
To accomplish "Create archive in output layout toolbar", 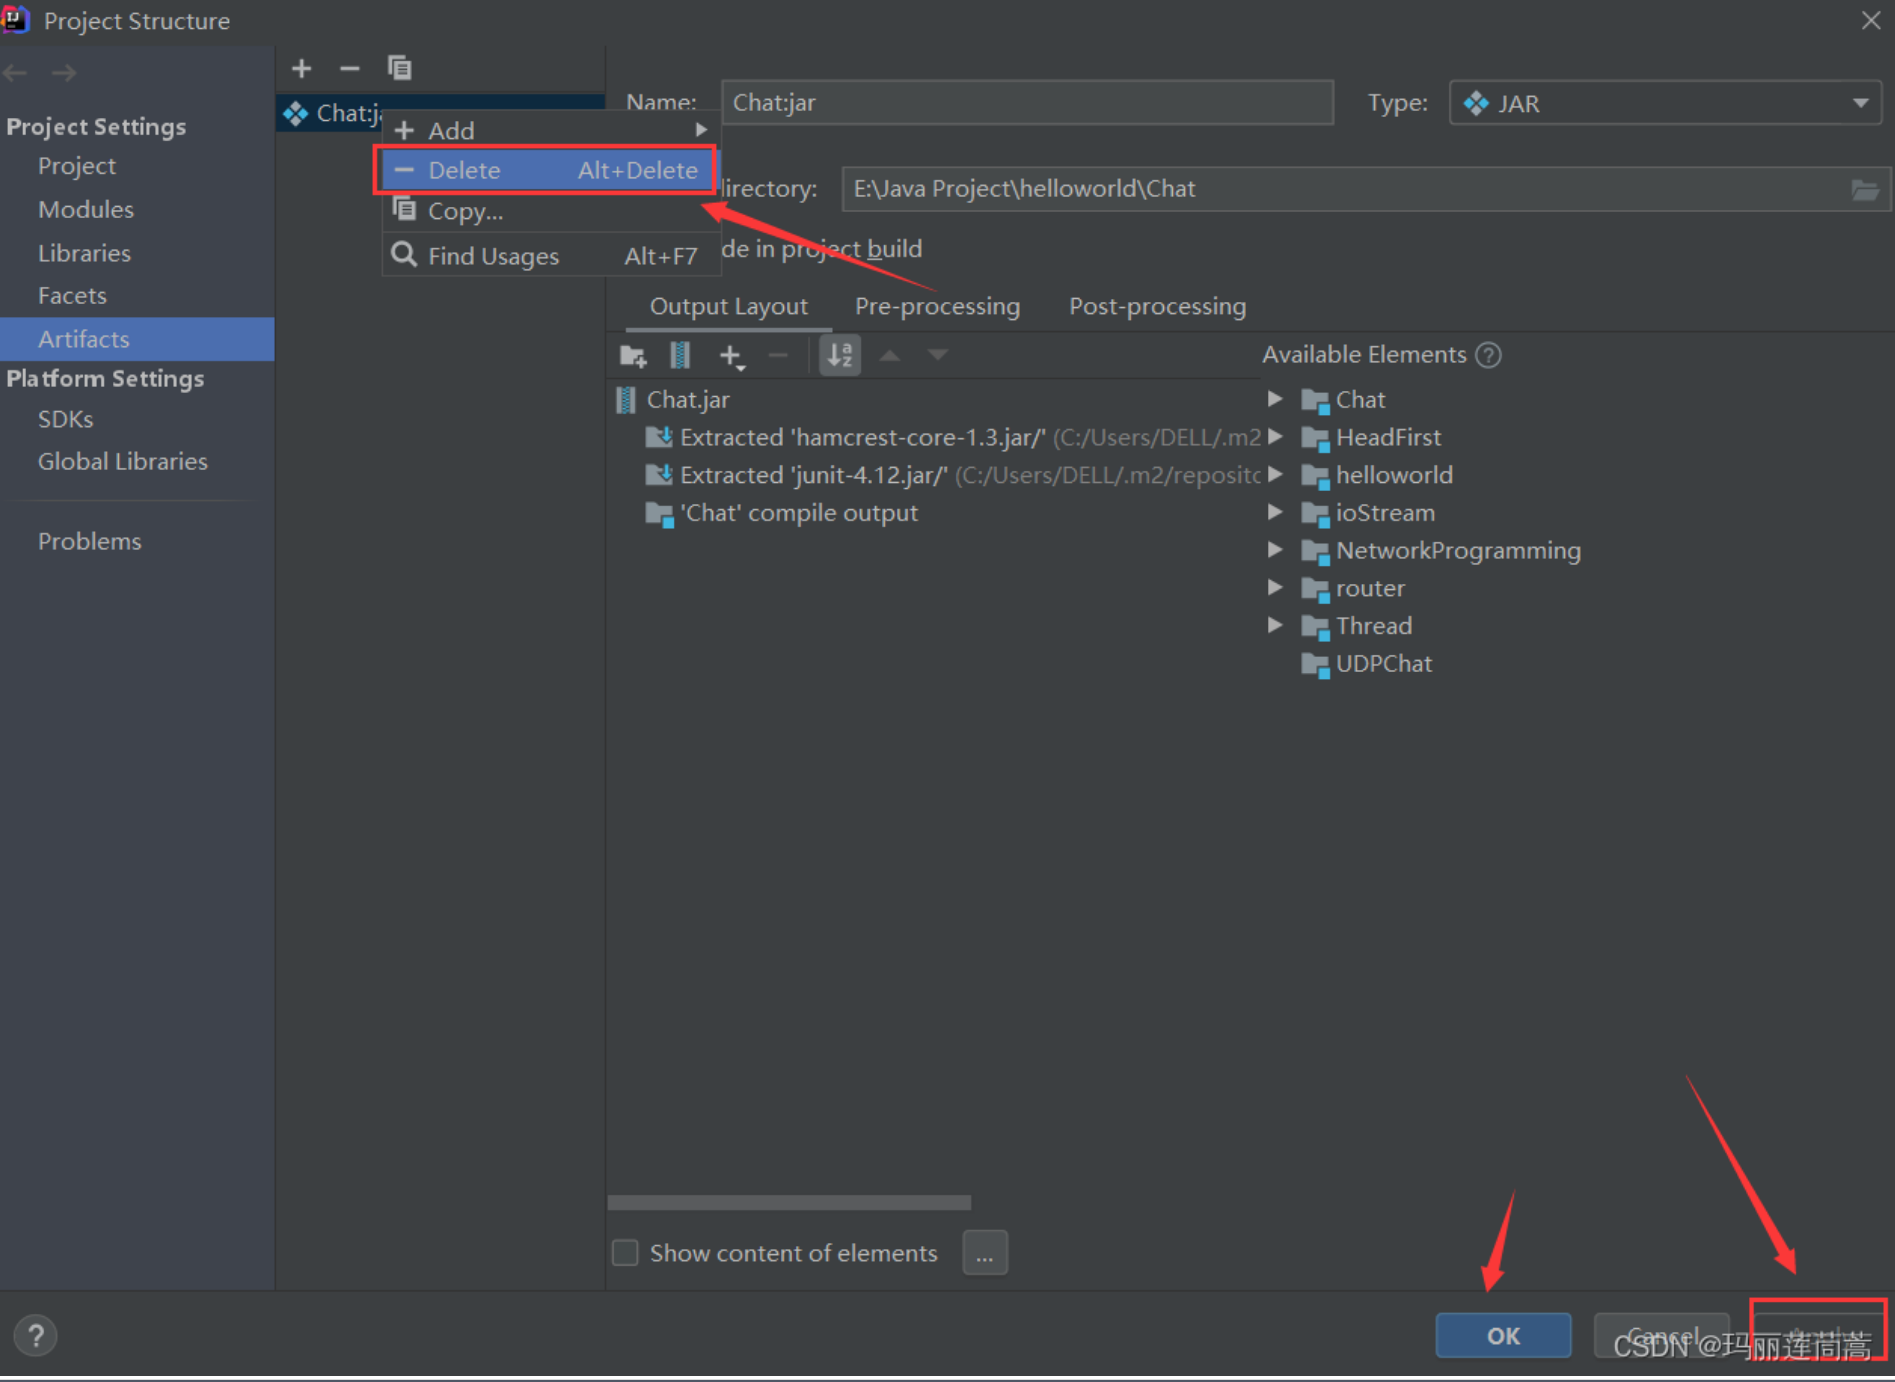I will 680,355.
